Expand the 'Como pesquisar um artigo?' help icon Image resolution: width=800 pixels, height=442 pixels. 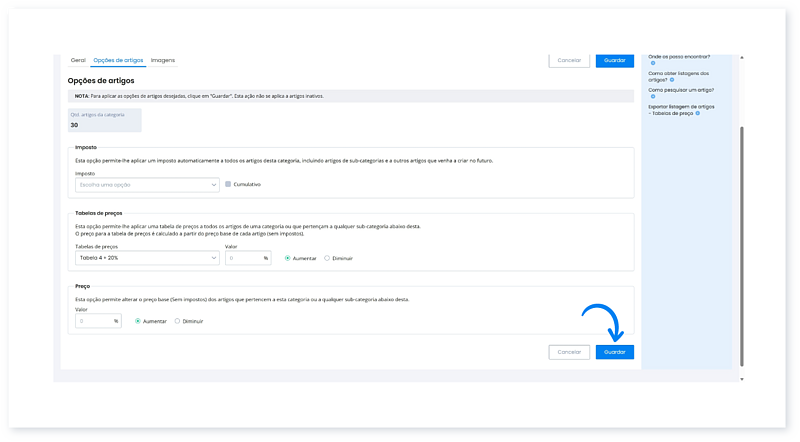point(653,97)
